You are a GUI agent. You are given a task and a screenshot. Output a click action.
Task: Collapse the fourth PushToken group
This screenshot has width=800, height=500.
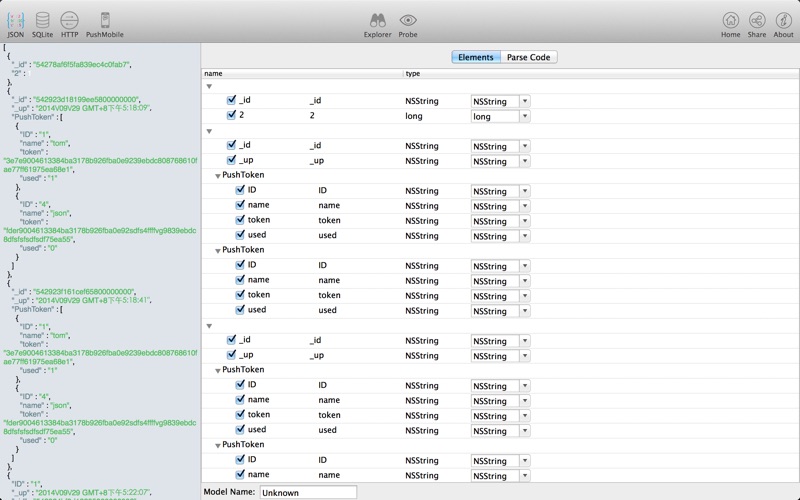point(218,445)
